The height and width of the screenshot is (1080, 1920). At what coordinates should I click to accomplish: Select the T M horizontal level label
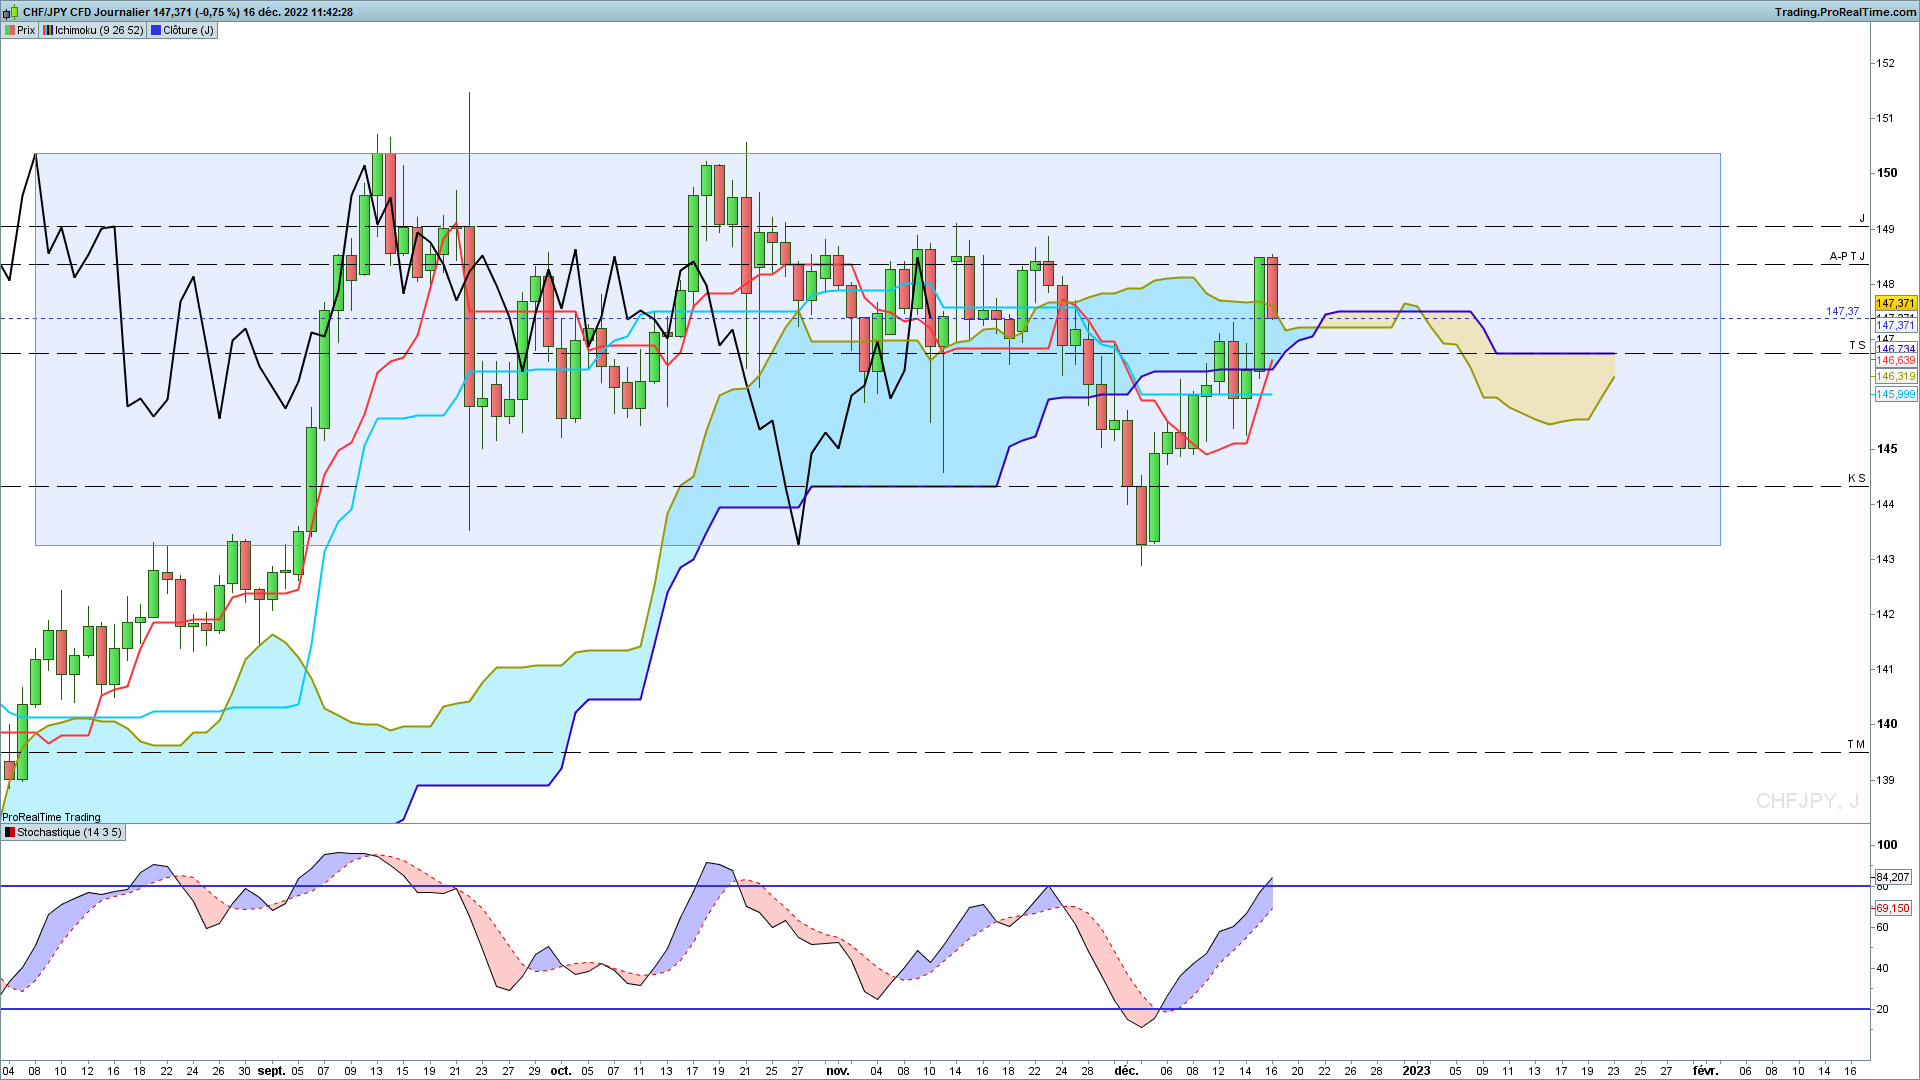pos(1856,744)
